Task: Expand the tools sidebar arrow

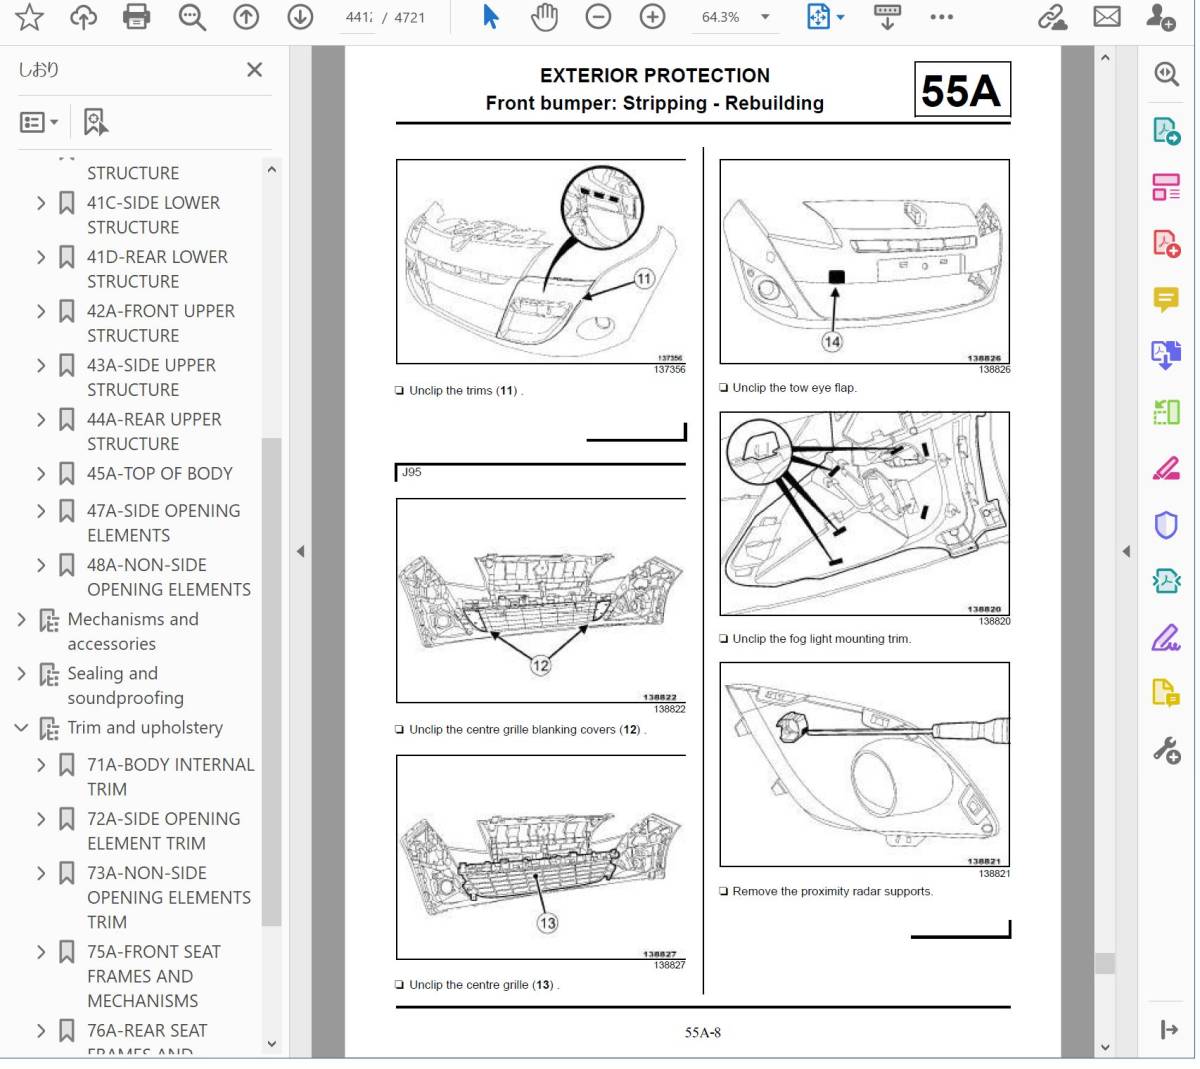Action: coord(1168,1030)
